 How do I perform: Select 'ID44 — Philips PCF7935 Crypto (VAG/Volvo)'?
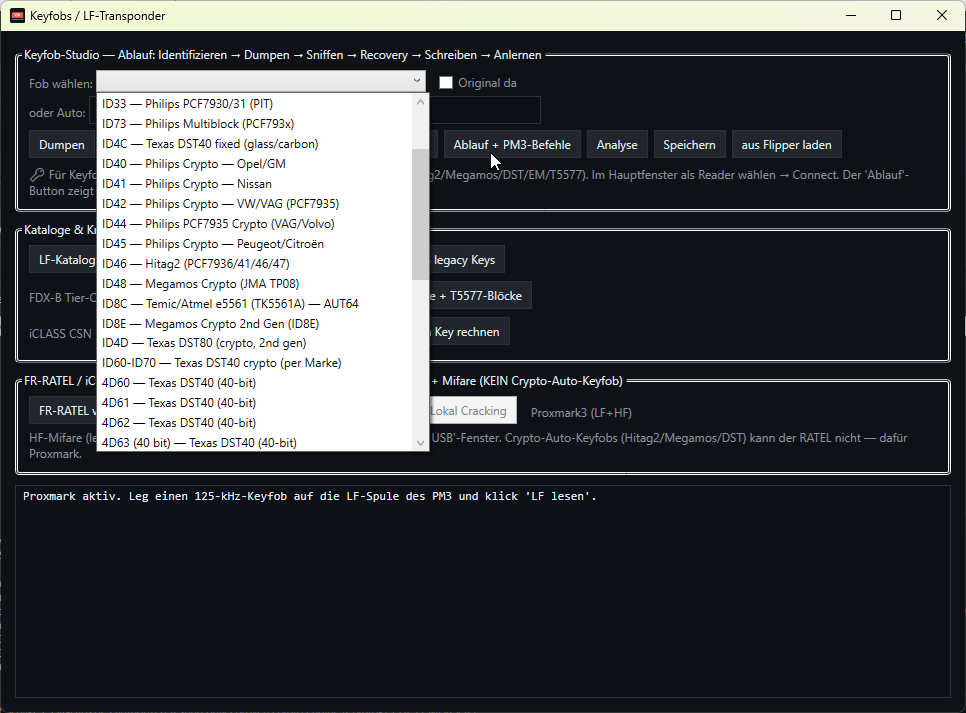tap(254, 224)
